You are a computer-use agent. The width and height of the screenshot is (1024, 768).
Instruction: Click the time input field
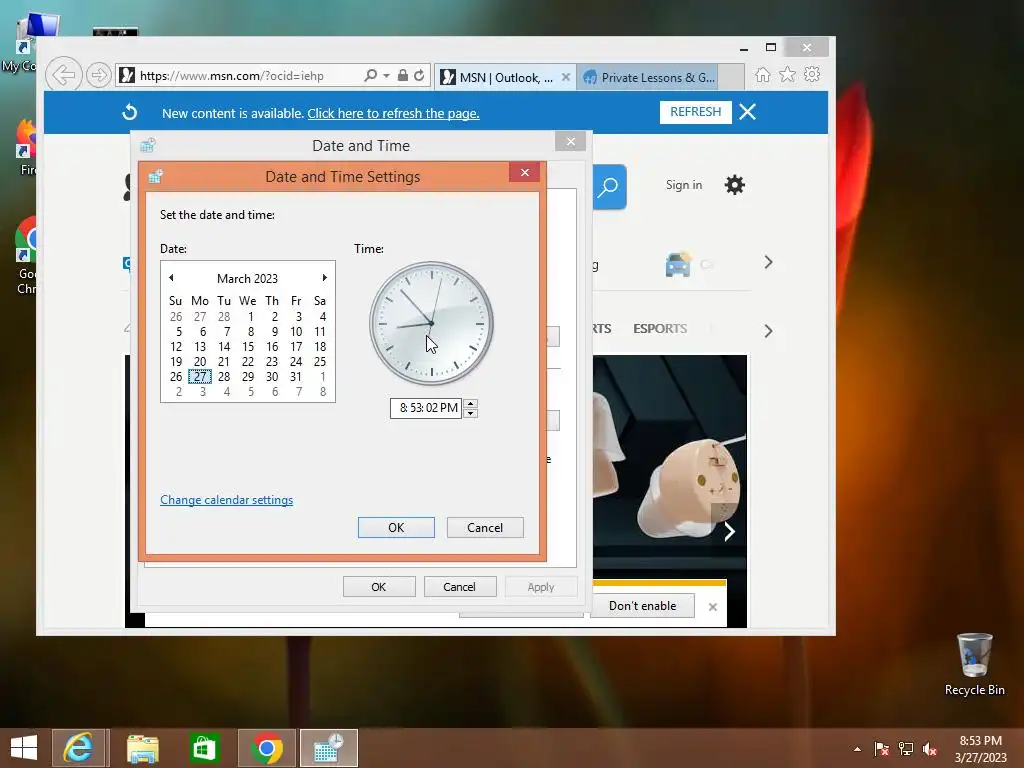coord(426,408)
